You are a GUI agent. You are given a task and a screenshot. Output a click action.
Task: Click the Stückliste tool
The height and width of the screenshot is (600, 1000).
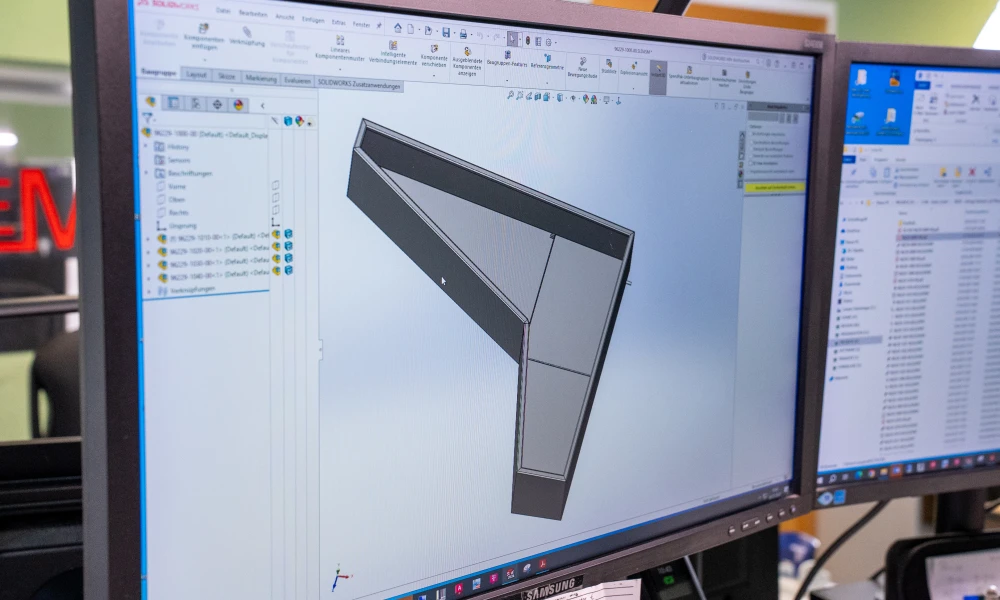(x=609, y=67)
